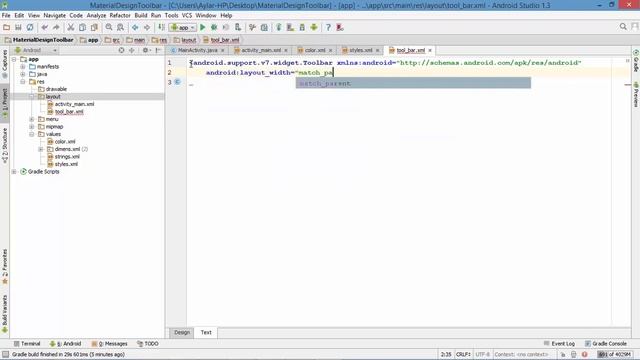
Task: Click the navigate Back arrow icon
Action: (x=135, y=27)
